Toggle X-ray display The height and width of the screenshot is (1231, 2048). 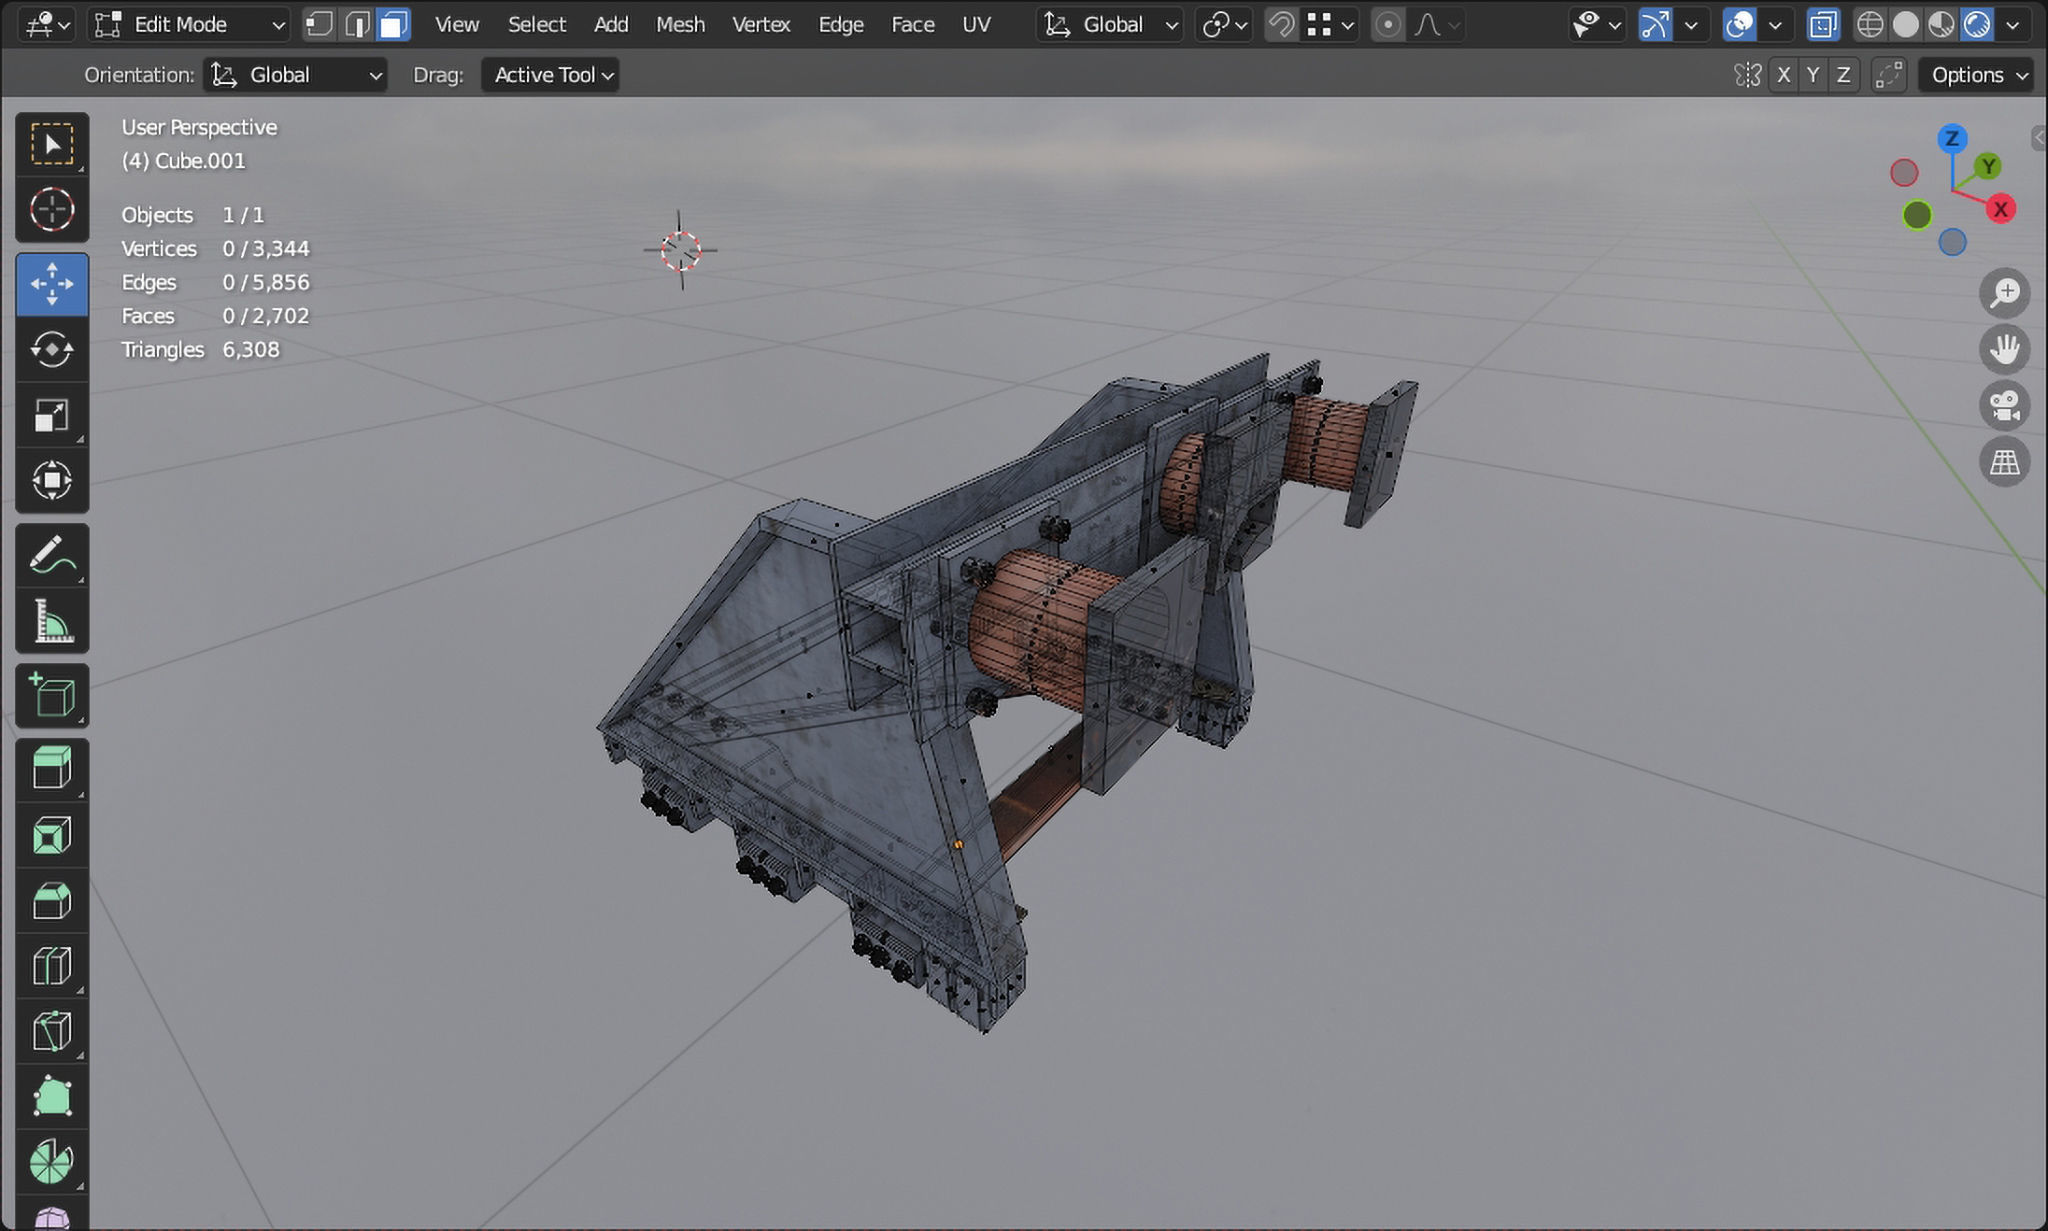[x=1823, y=24]
